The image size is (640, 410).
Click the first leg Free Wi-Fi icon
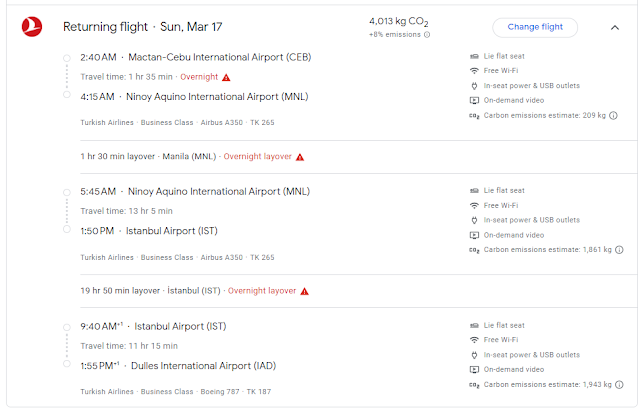click(474, 70)
